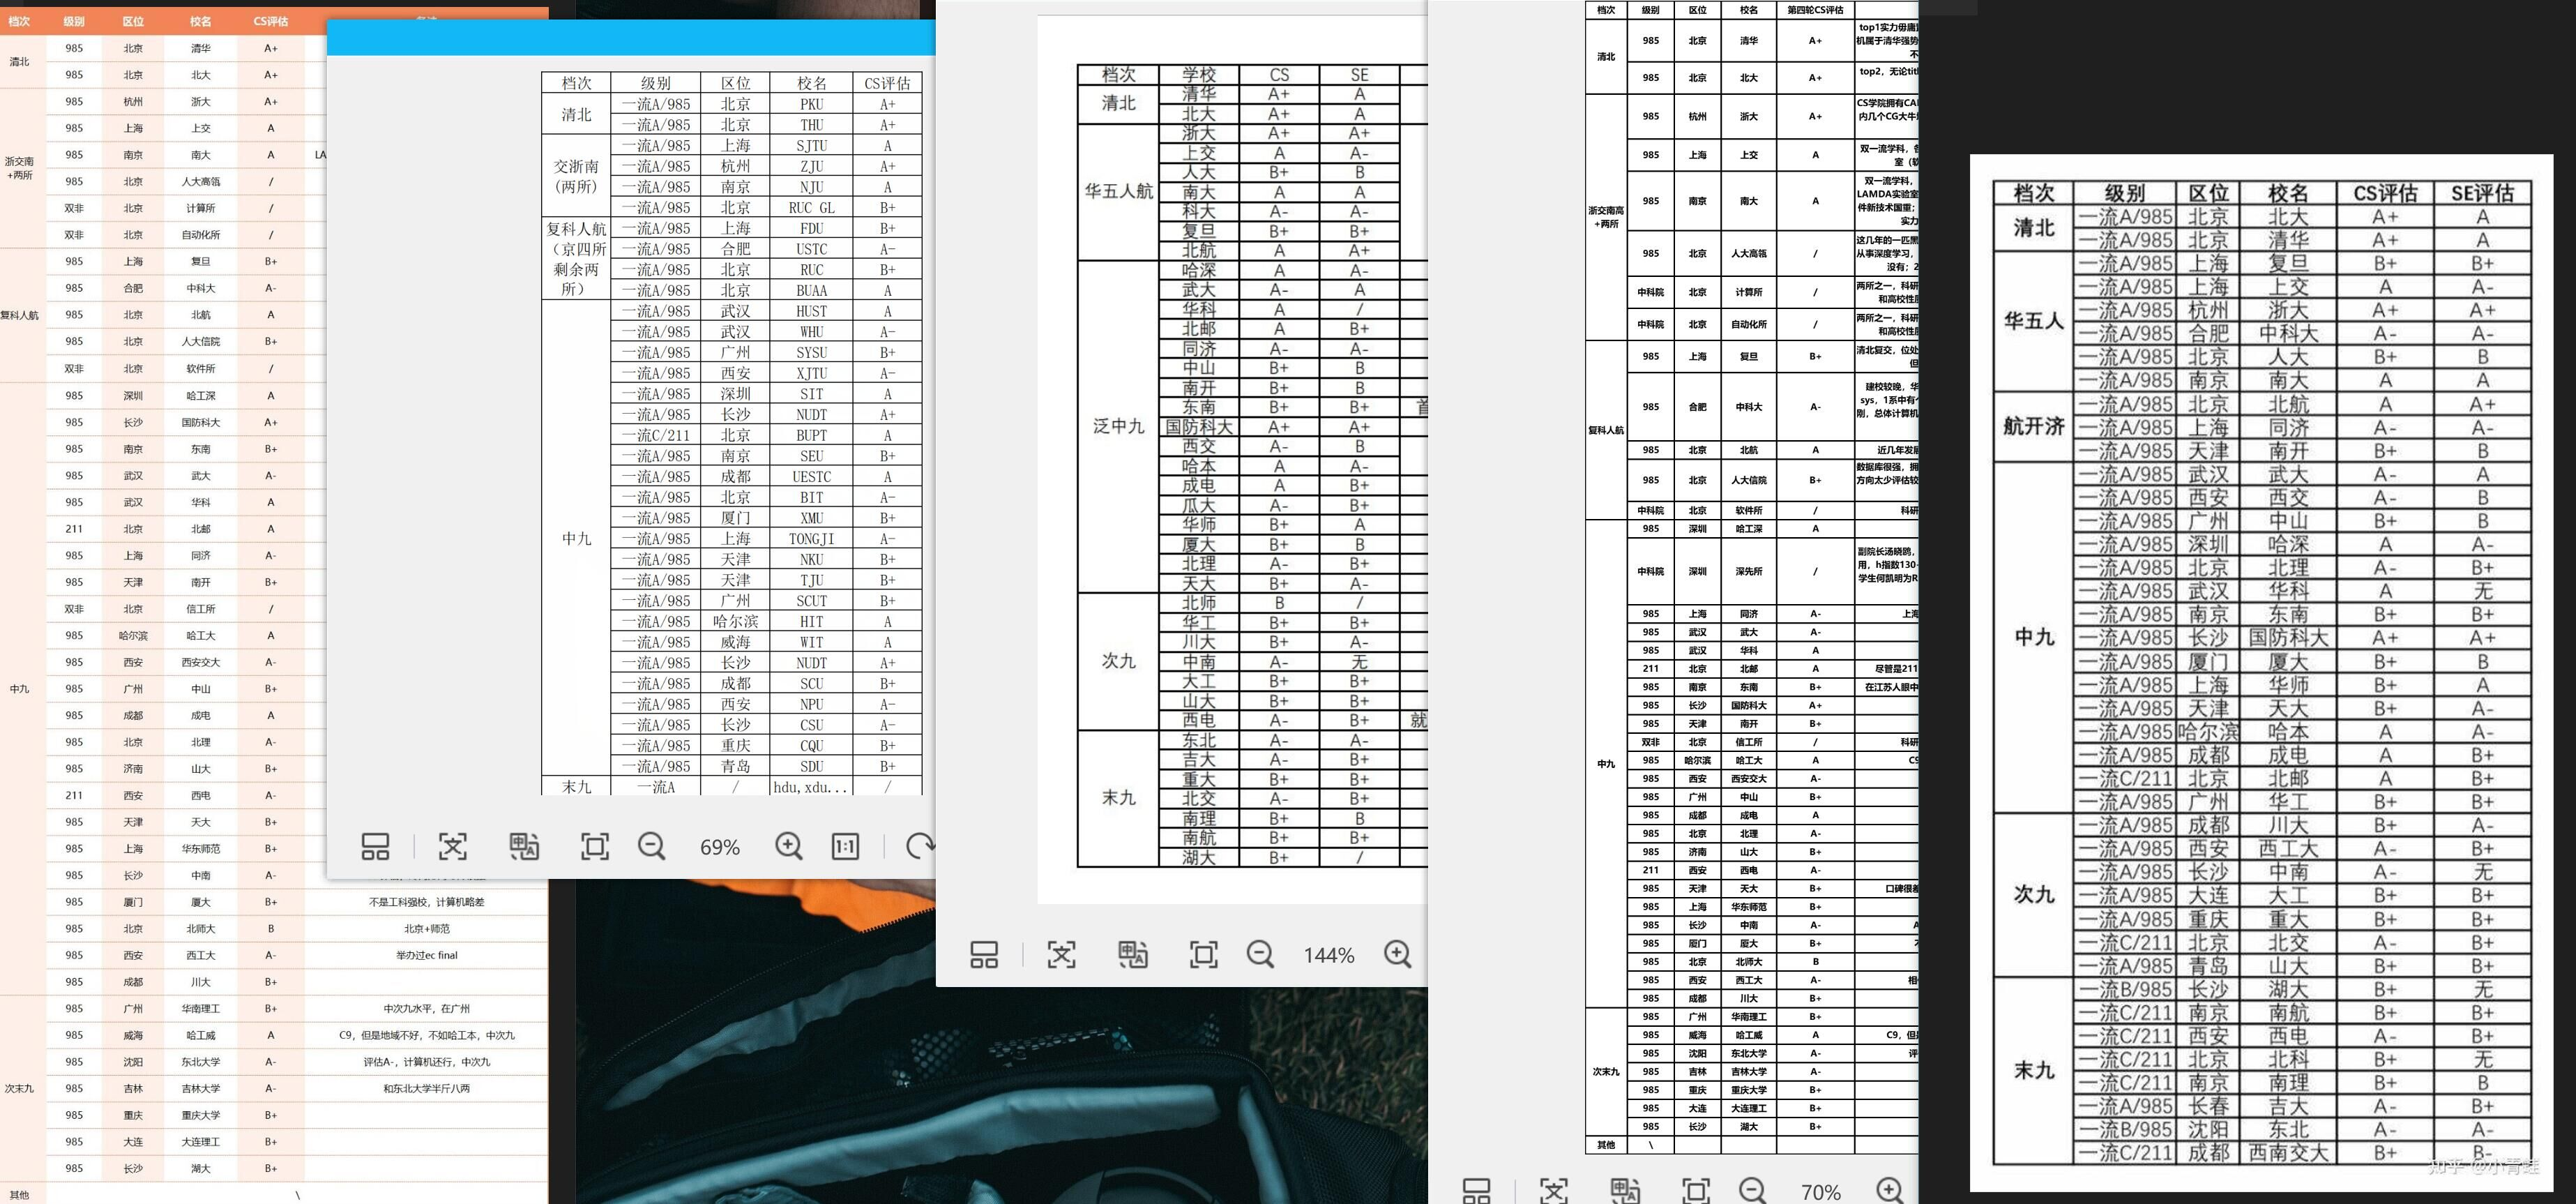Click 'TONGJI' cell in 69% viewer table
This screenshot has height=1204, width=2576.
[812, 539]
